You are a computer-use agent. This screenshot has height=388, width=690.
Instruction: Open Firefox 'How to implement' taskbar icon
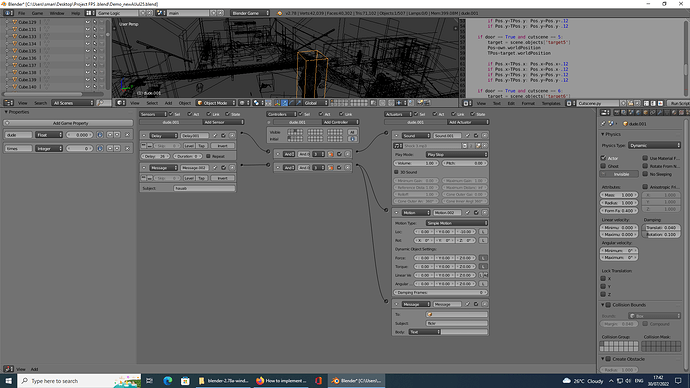tap(282, 381)
